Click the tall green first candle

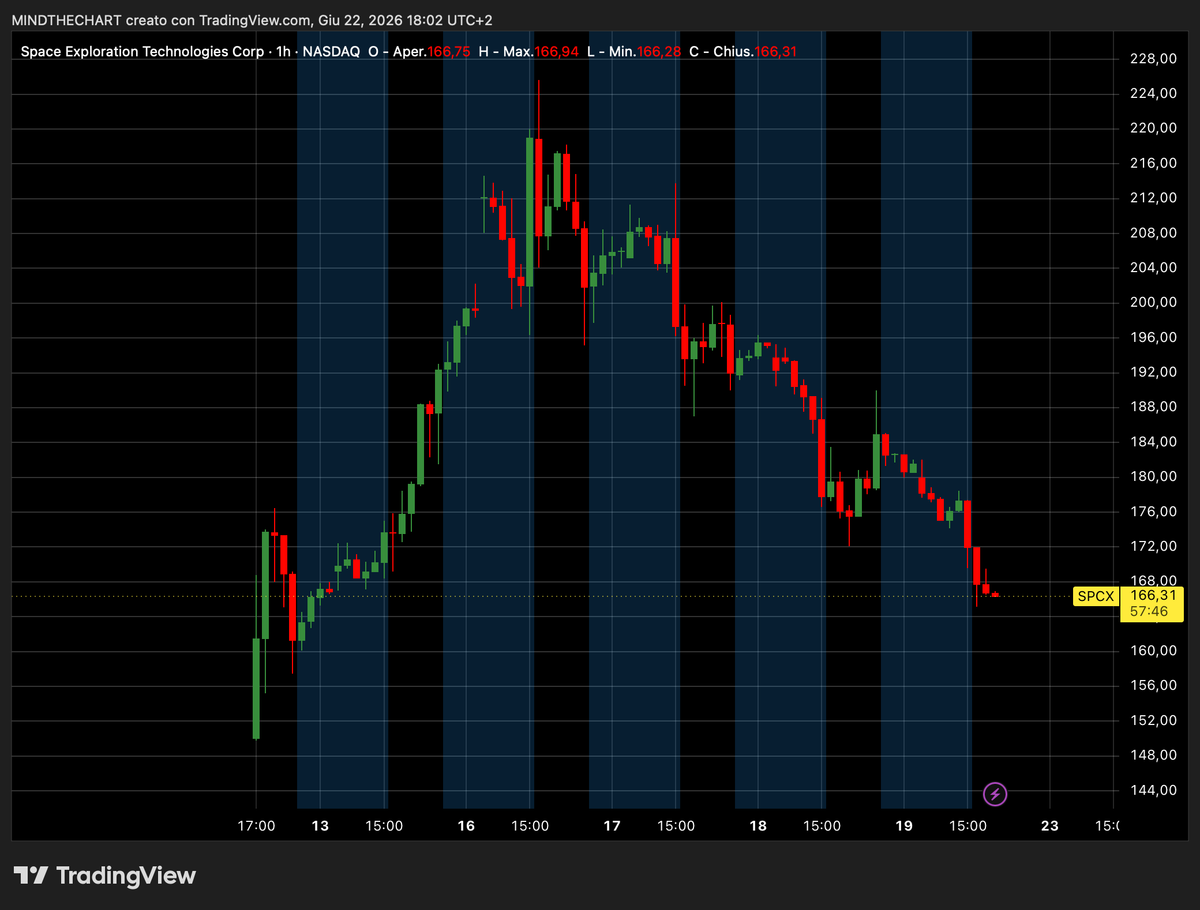pyautogui.click(x=256, y=688)
